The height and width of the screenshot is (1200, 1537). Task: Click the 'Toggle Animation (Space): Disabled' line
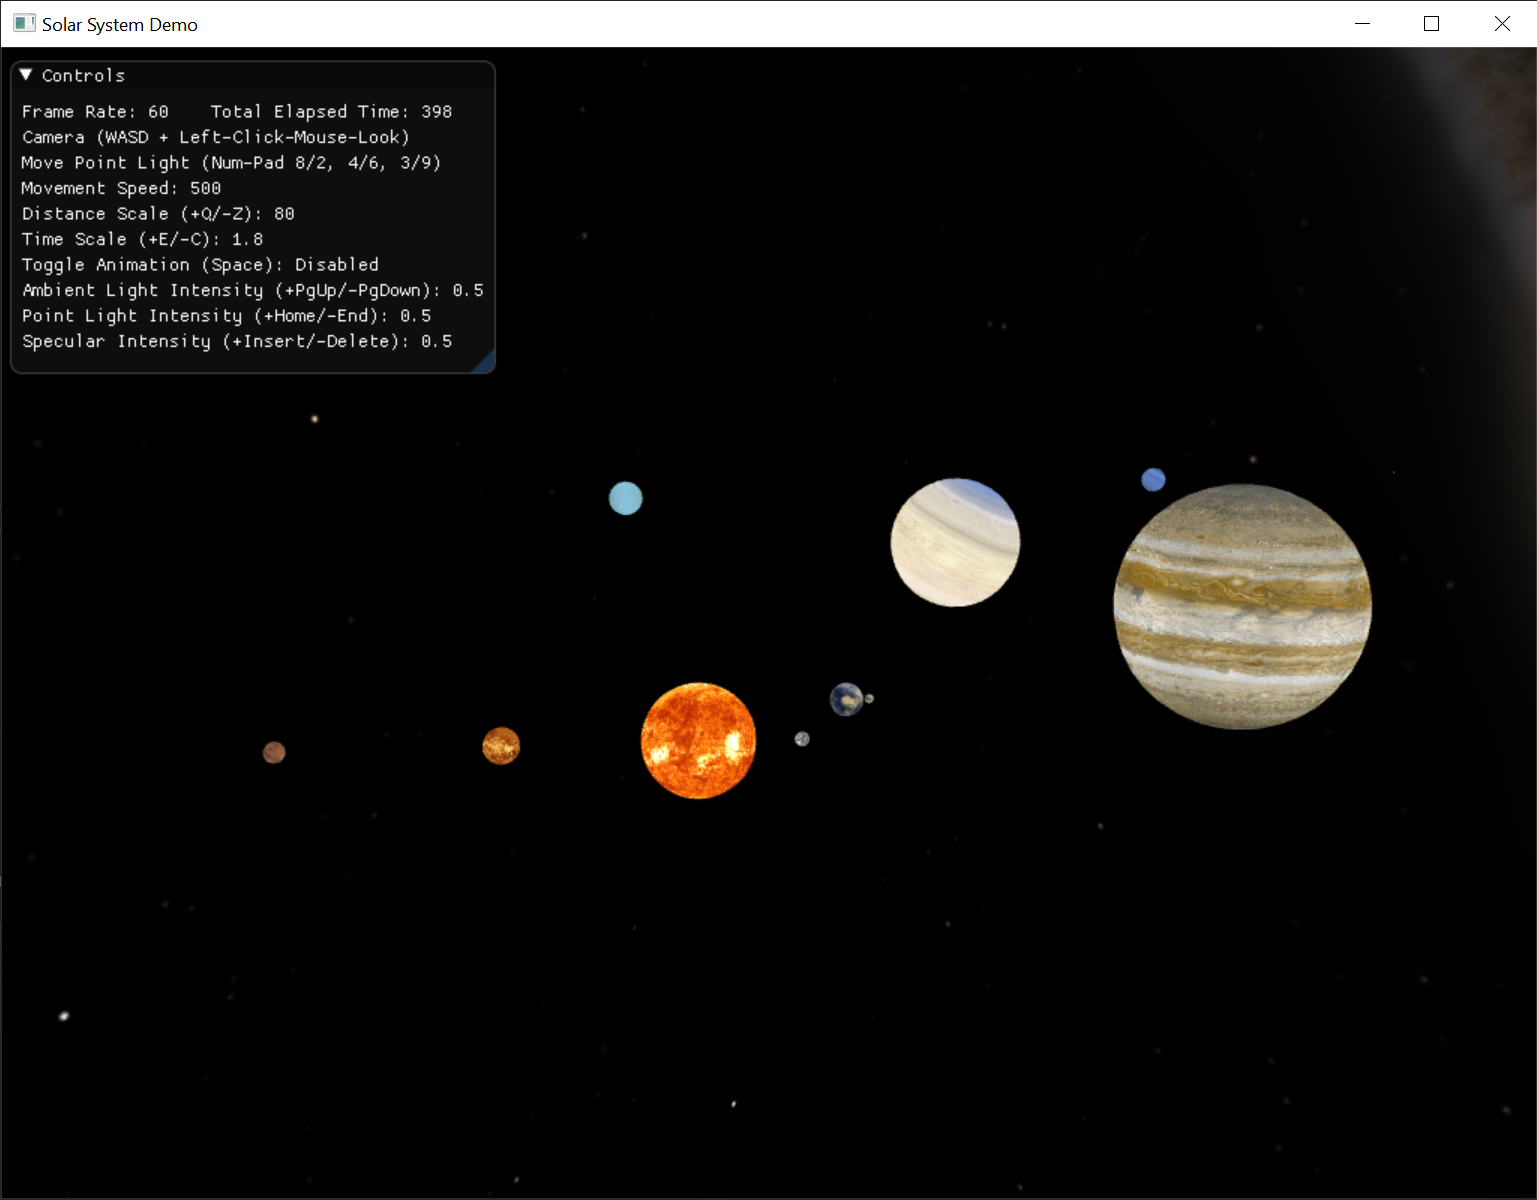click(x=200, y=265)
